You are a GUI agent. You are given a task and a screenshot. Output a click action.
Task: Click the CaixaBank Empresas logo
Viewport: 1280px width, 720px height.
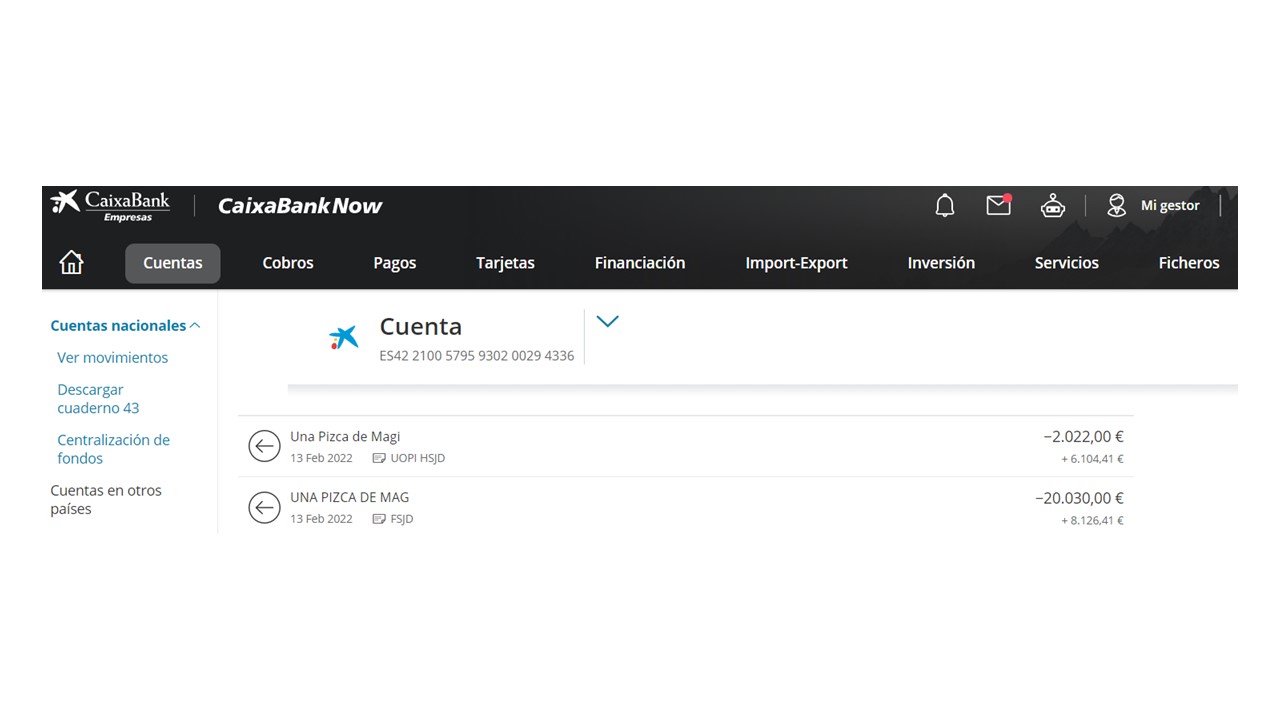click(x=111, y=205)
